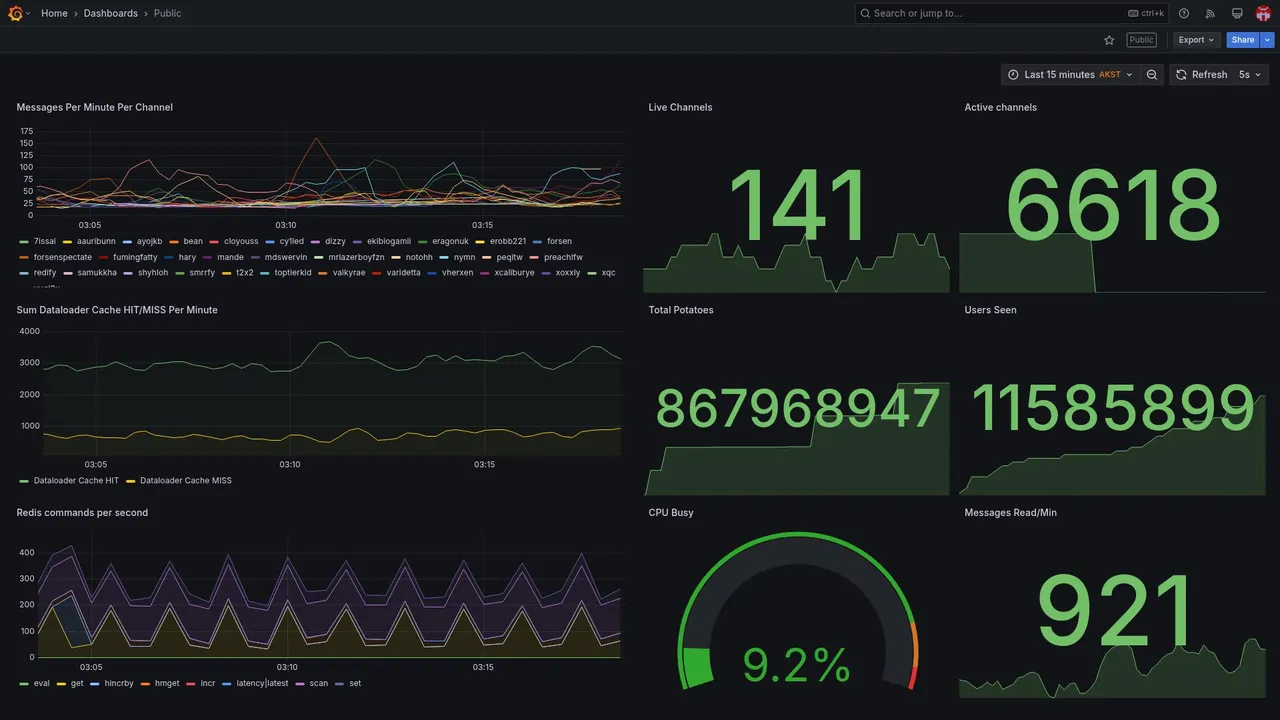1280x720 pixels.
Task: Open the Grafana logo menu
Action: [15, 13]
